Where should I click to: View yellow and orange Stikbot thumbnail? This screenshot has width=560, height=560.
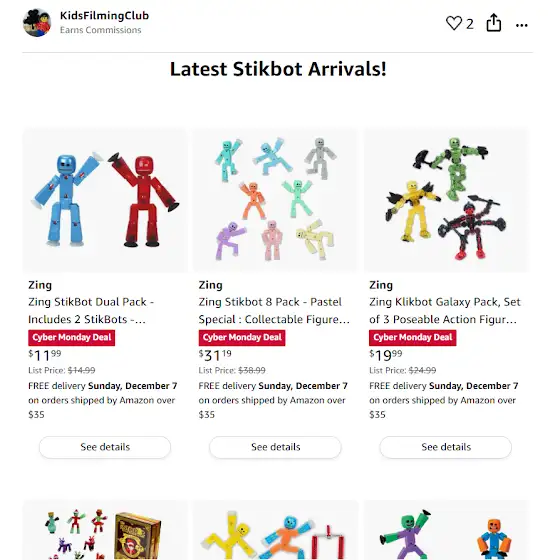pyautogui.click(x=275, y=530)
